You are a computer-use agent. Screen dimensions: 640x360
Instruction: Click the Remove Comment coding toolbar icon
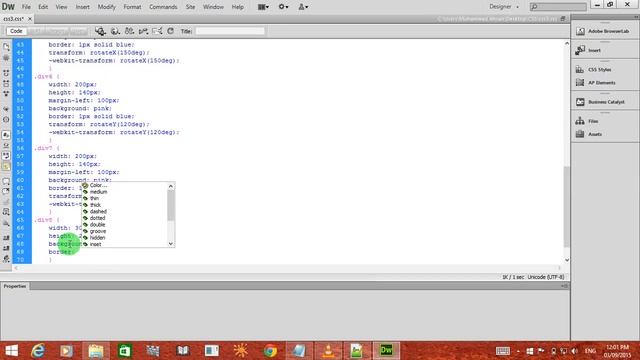click(6, 191)
